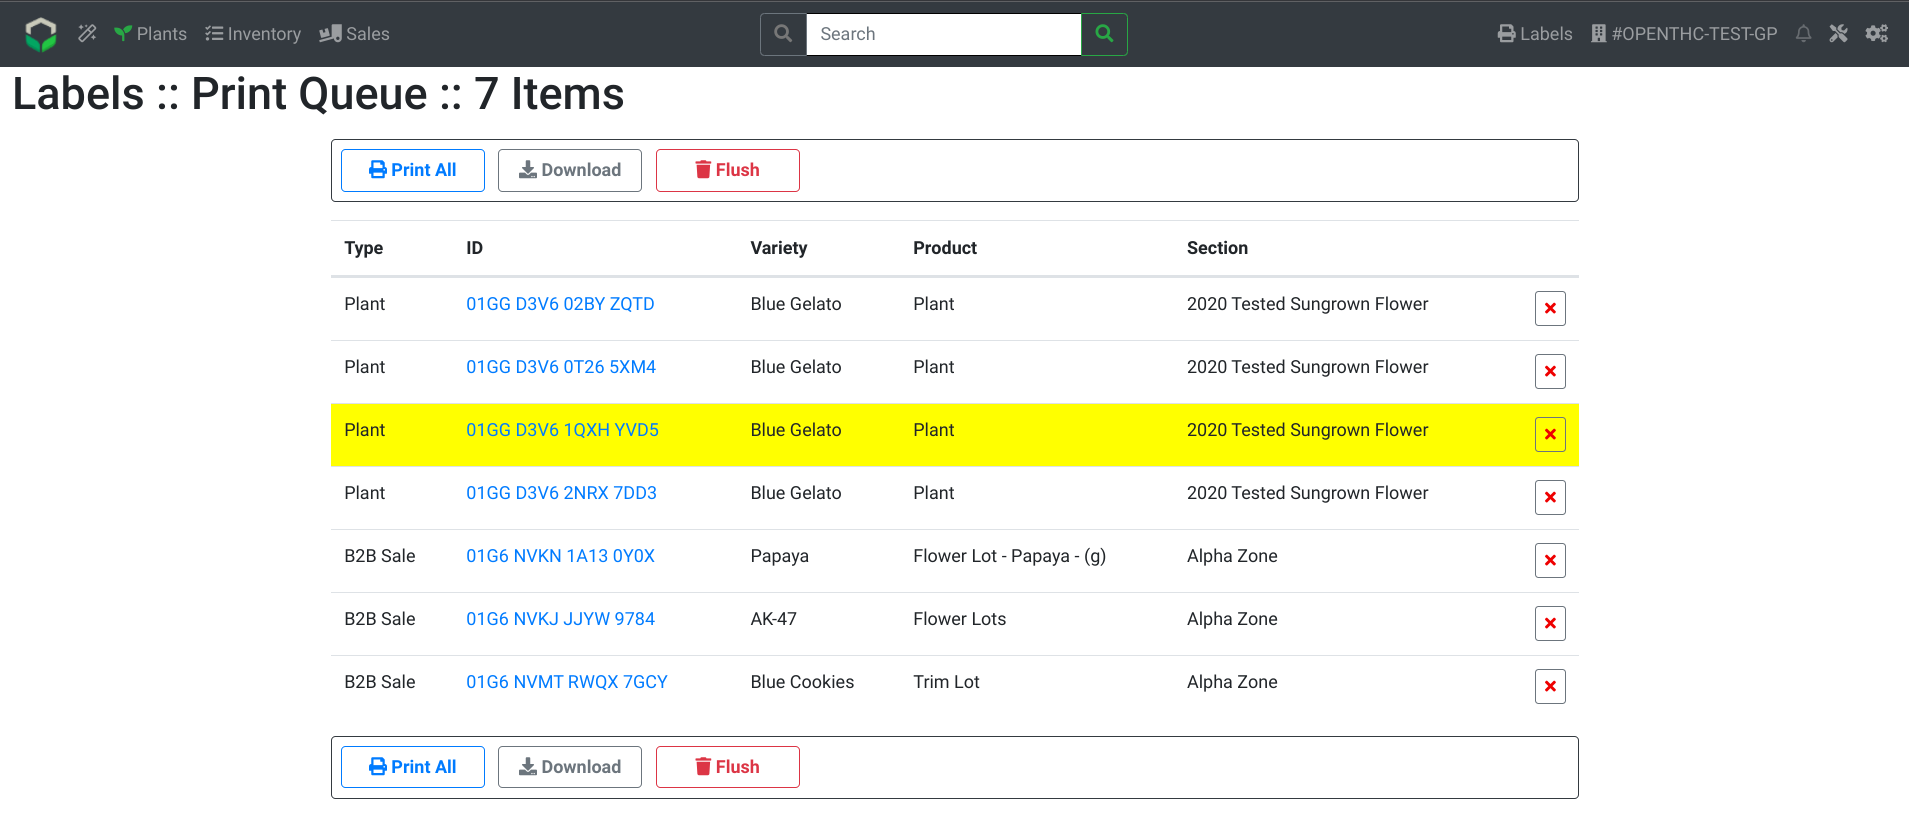Remove Papaya B2B Sale row with X
The height and width of the screenshot is (817, 1909).
pos(1550,560)
